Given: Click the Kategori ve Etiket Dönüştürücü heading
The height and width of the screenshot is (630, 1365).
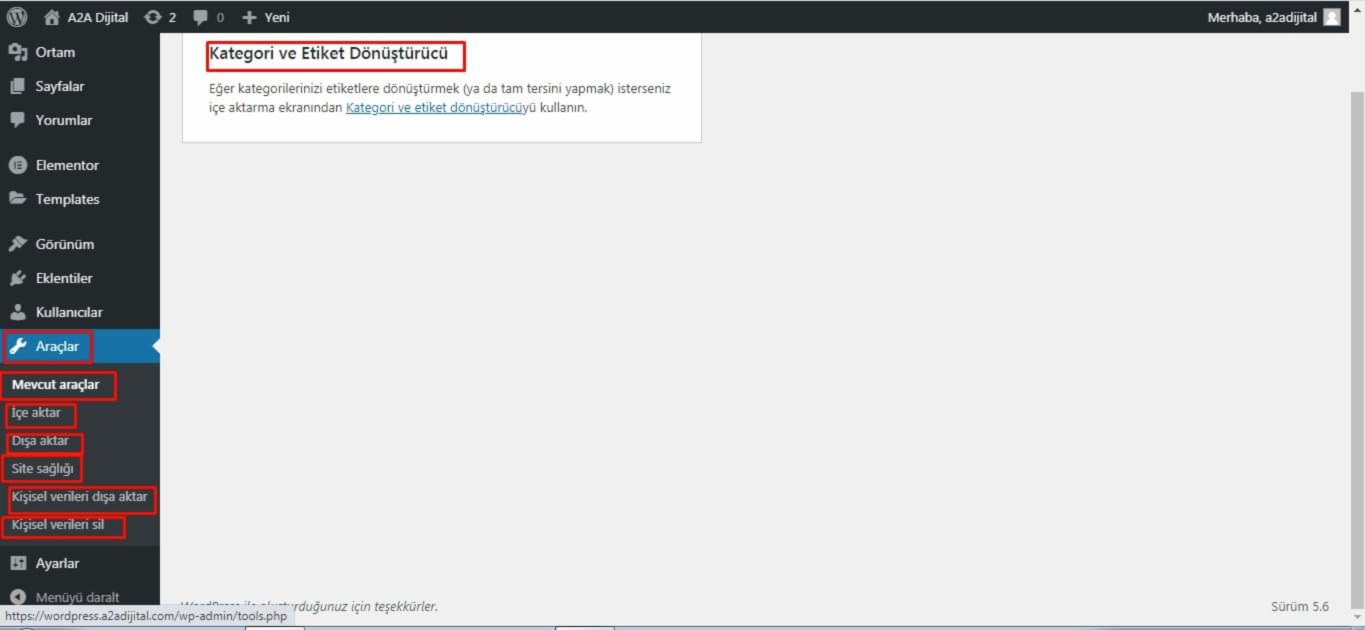Looking at the screenshot, I should click(x=329, y=54).
